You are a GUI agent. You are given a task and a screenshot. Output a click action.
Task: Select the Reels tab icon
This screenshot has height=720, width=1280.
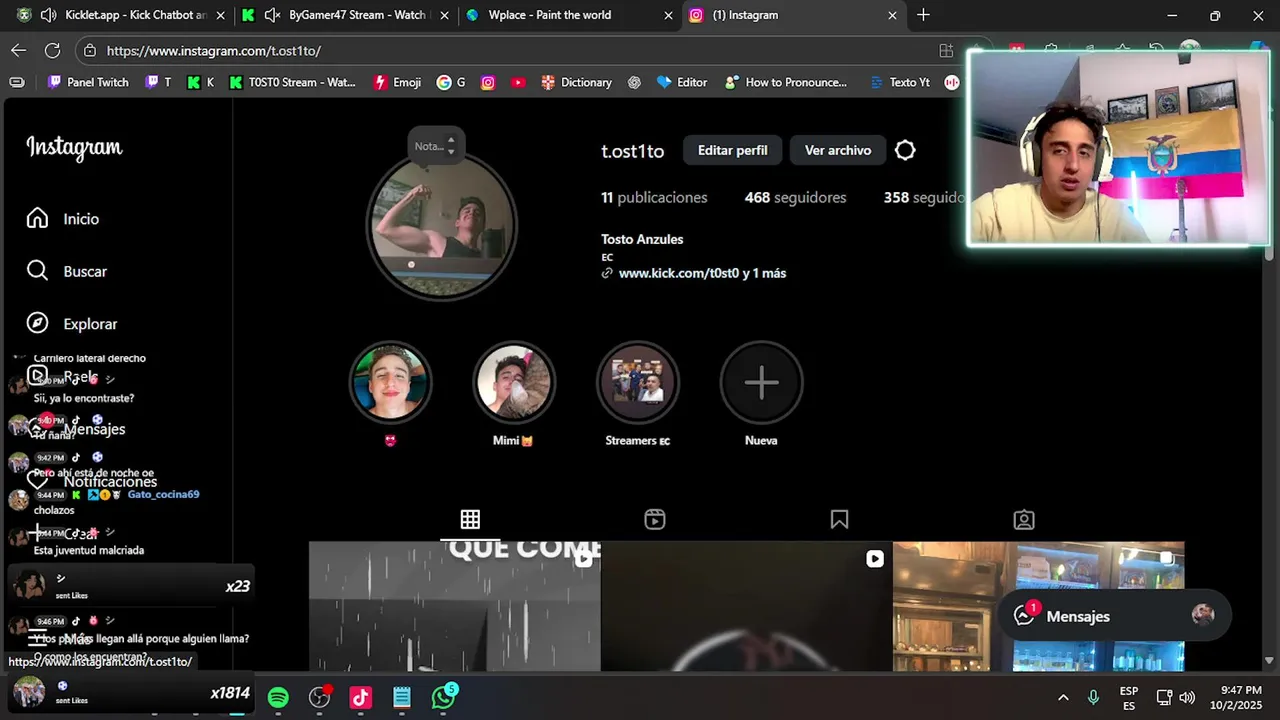(655, 519)
